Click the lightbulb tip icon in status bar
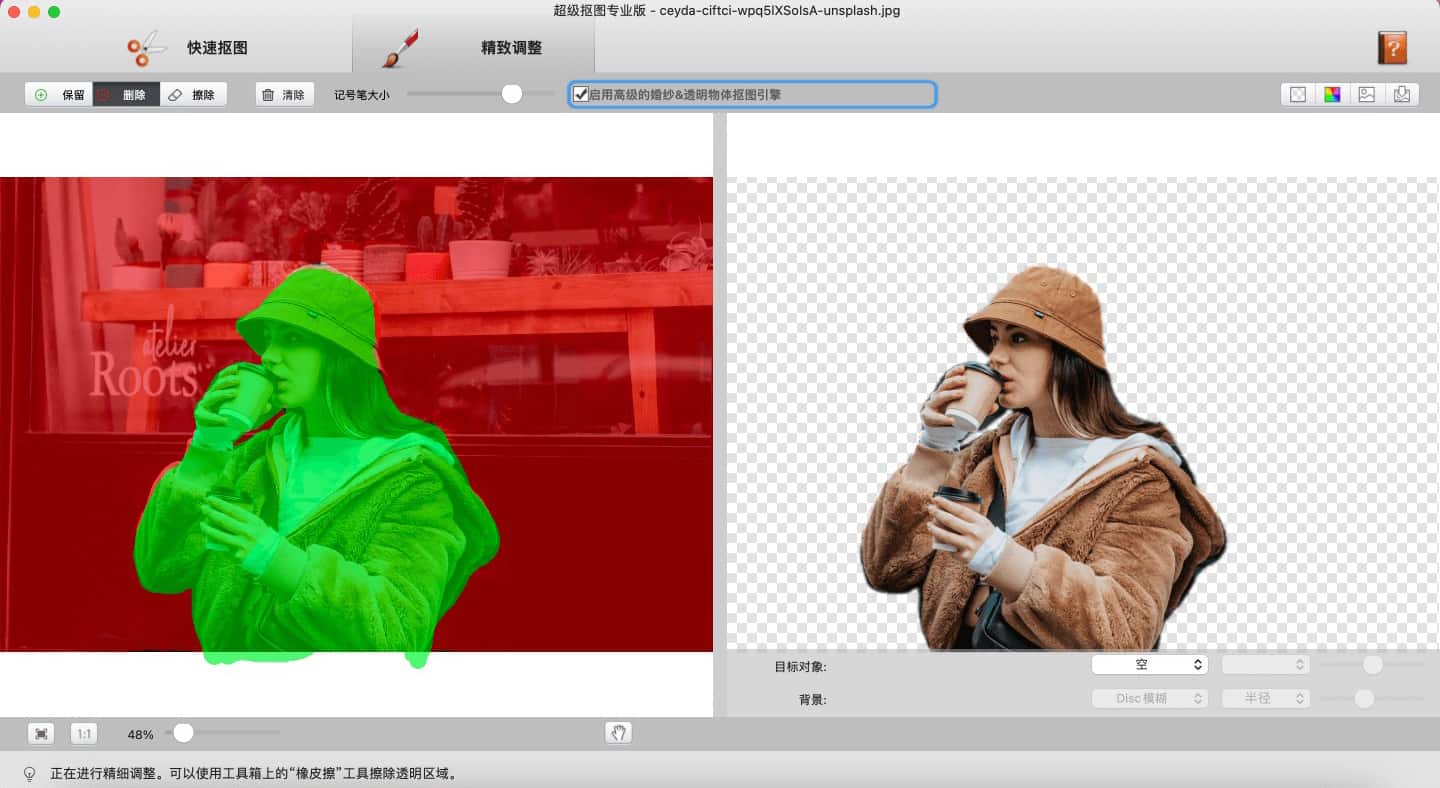1440x788 pixels. tap(30, 773)
